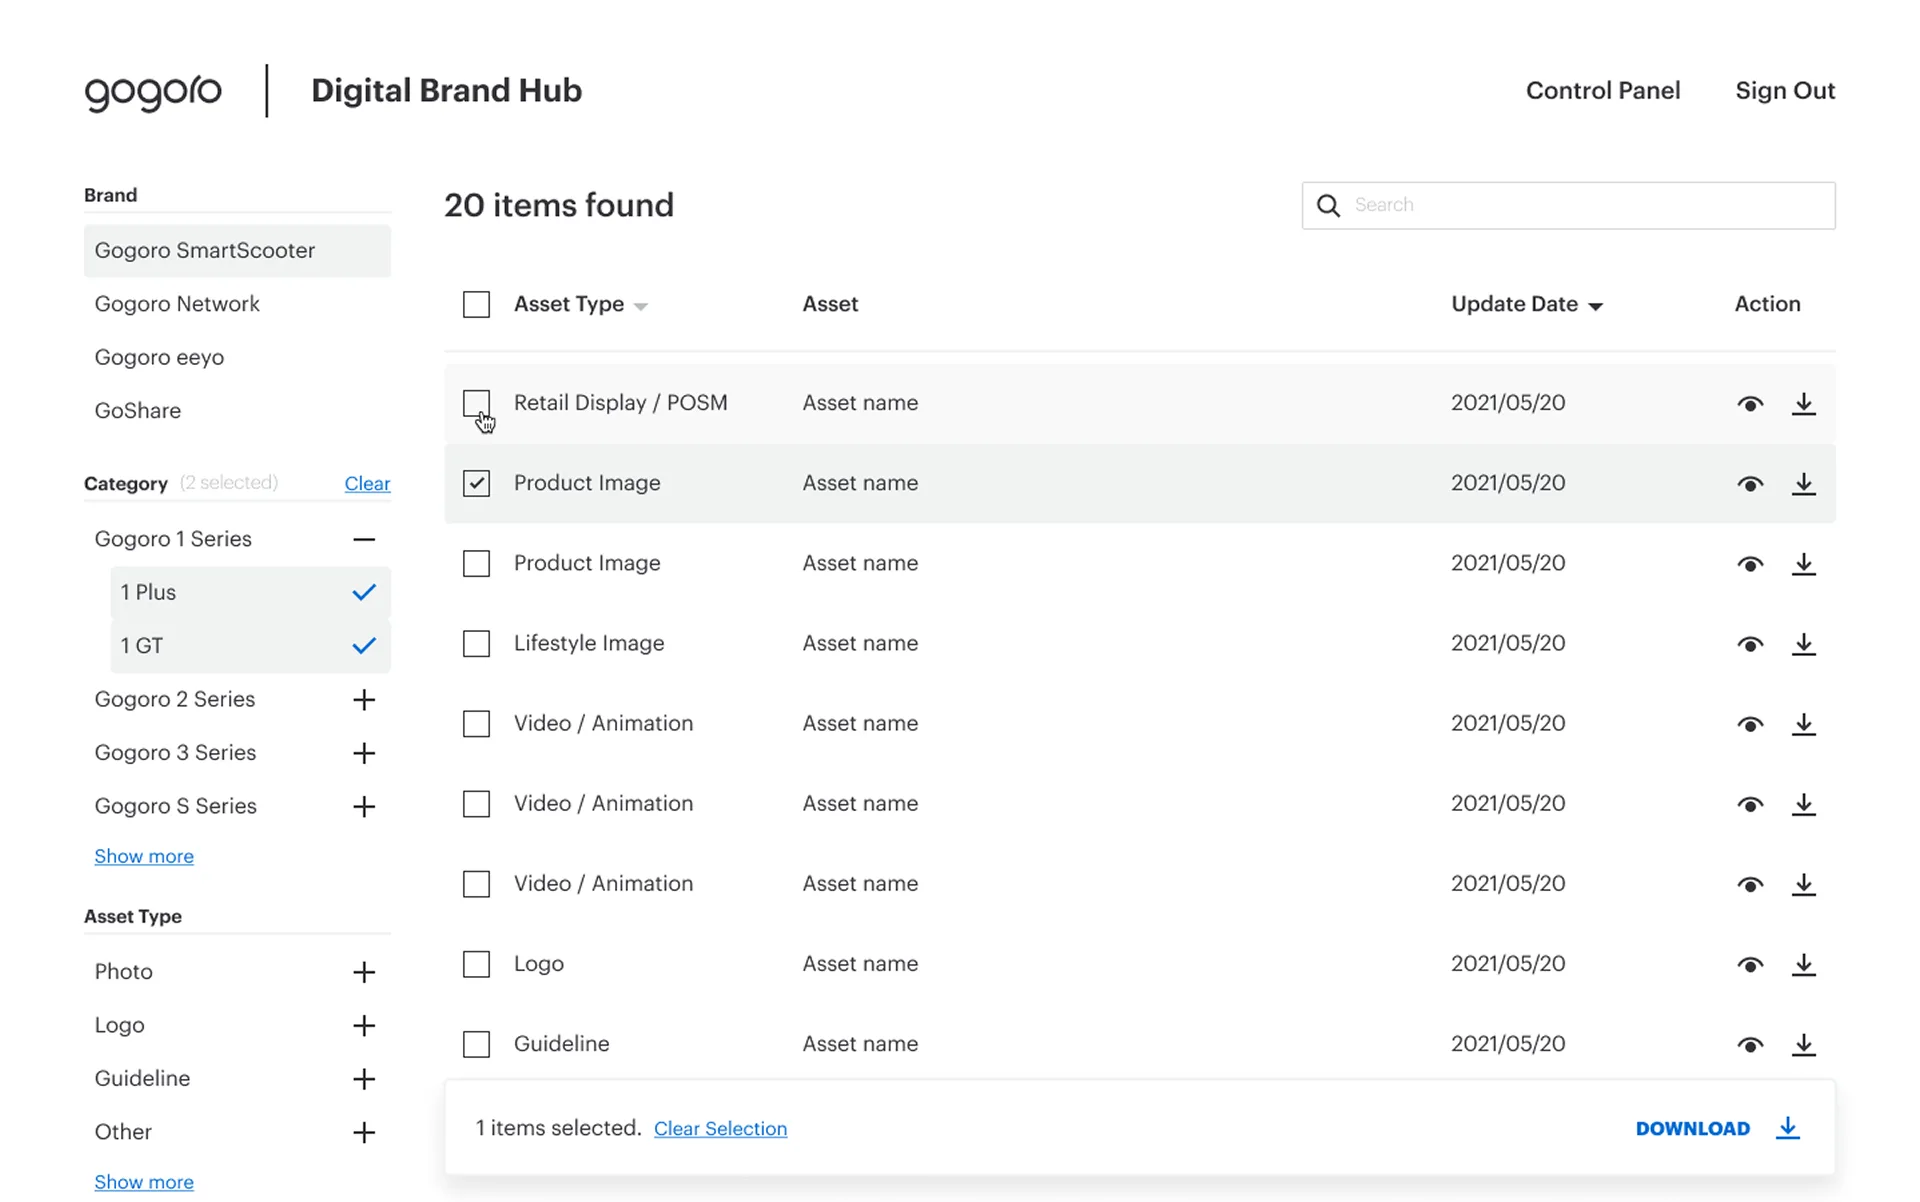Screen dimensions: 1920x1202
Task: Select Gogoro eeyo brand
Action: tap(159, 358)
